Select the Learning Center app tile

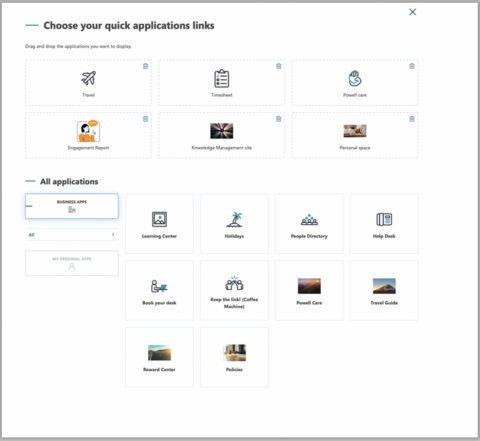point(159,224)
